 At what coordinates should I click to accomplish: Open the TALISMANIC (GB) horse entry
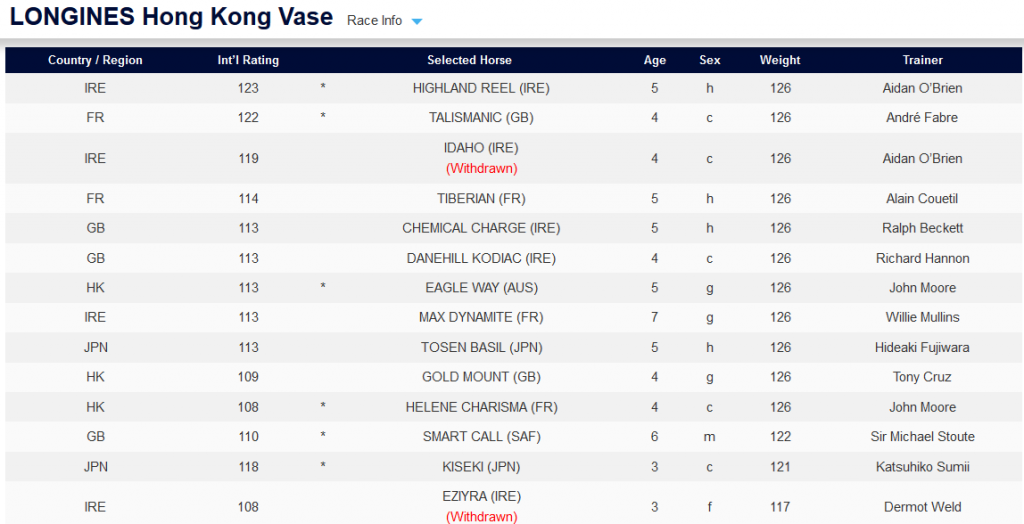[x=481, y=117]
